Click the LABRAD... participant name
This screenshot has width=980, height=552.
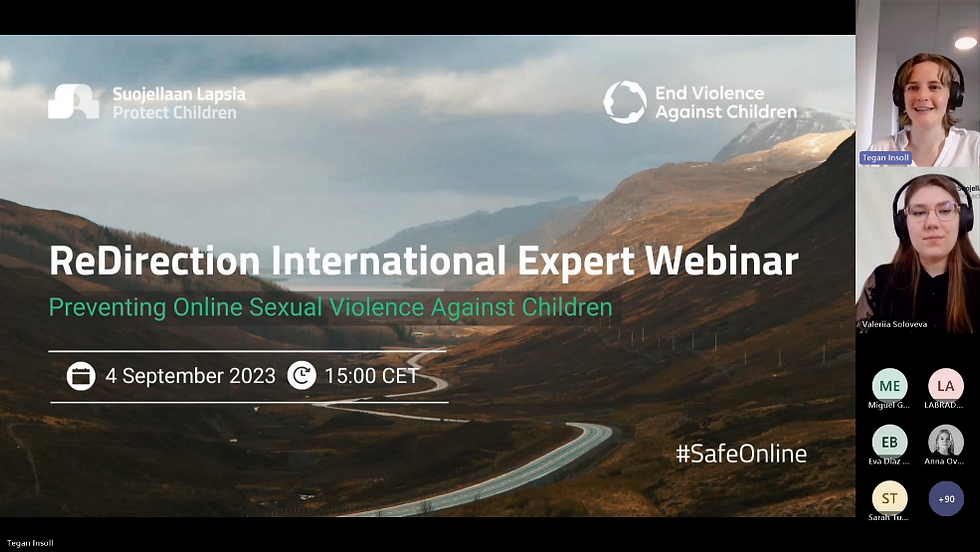pyautogui.click(x=944, y=405)
